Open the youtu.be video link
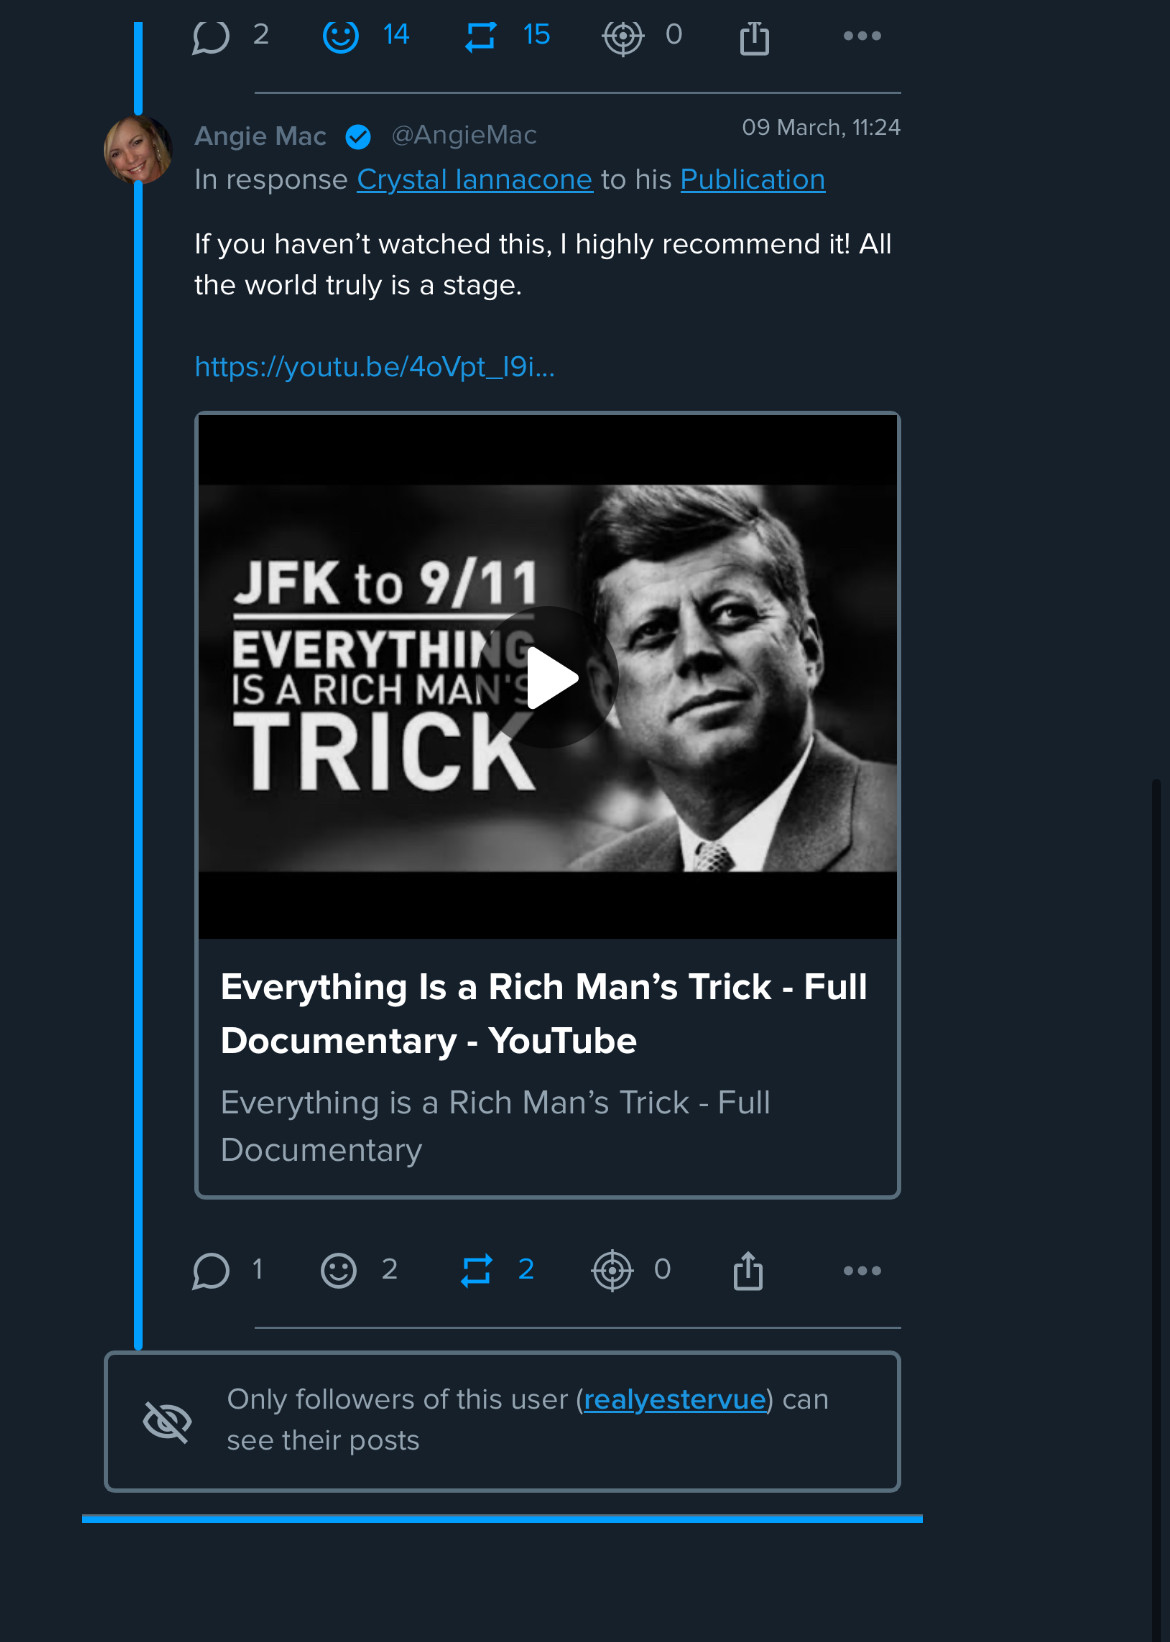The height and width of the screenshot is (1642, 1170). [374, 367]
